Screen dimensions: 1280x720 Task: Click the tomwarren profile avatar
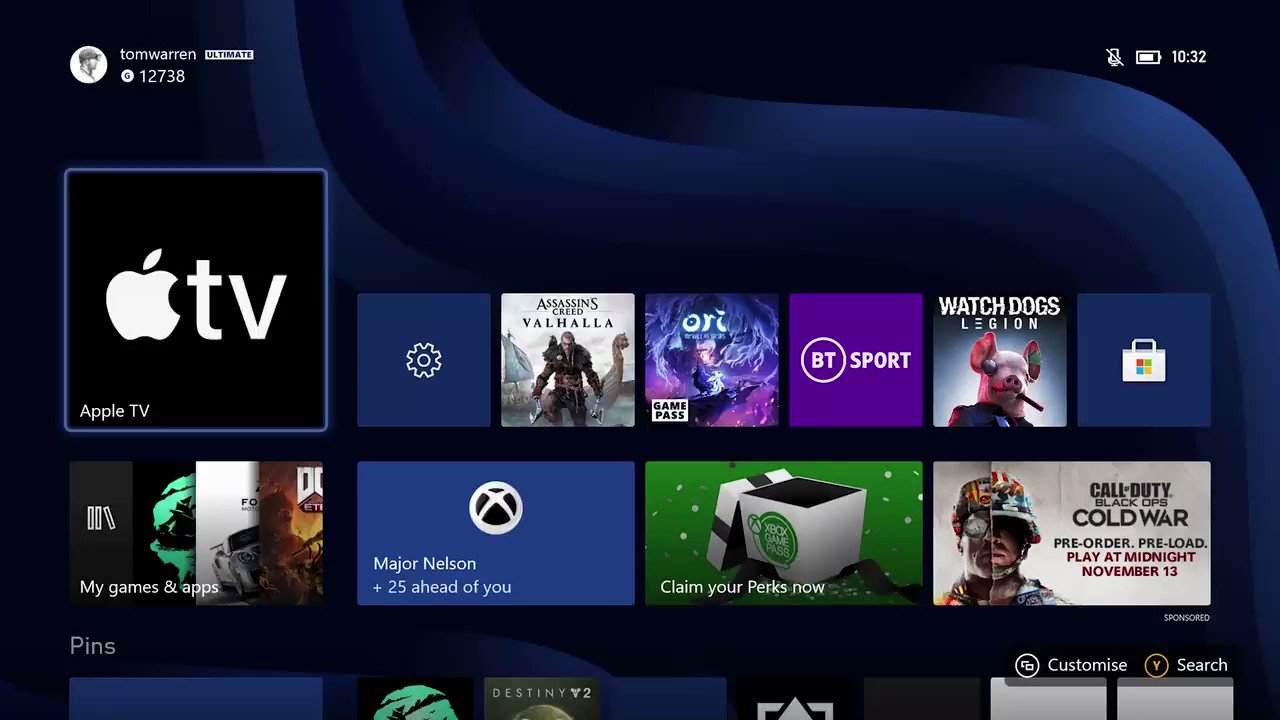coord(88,65)
